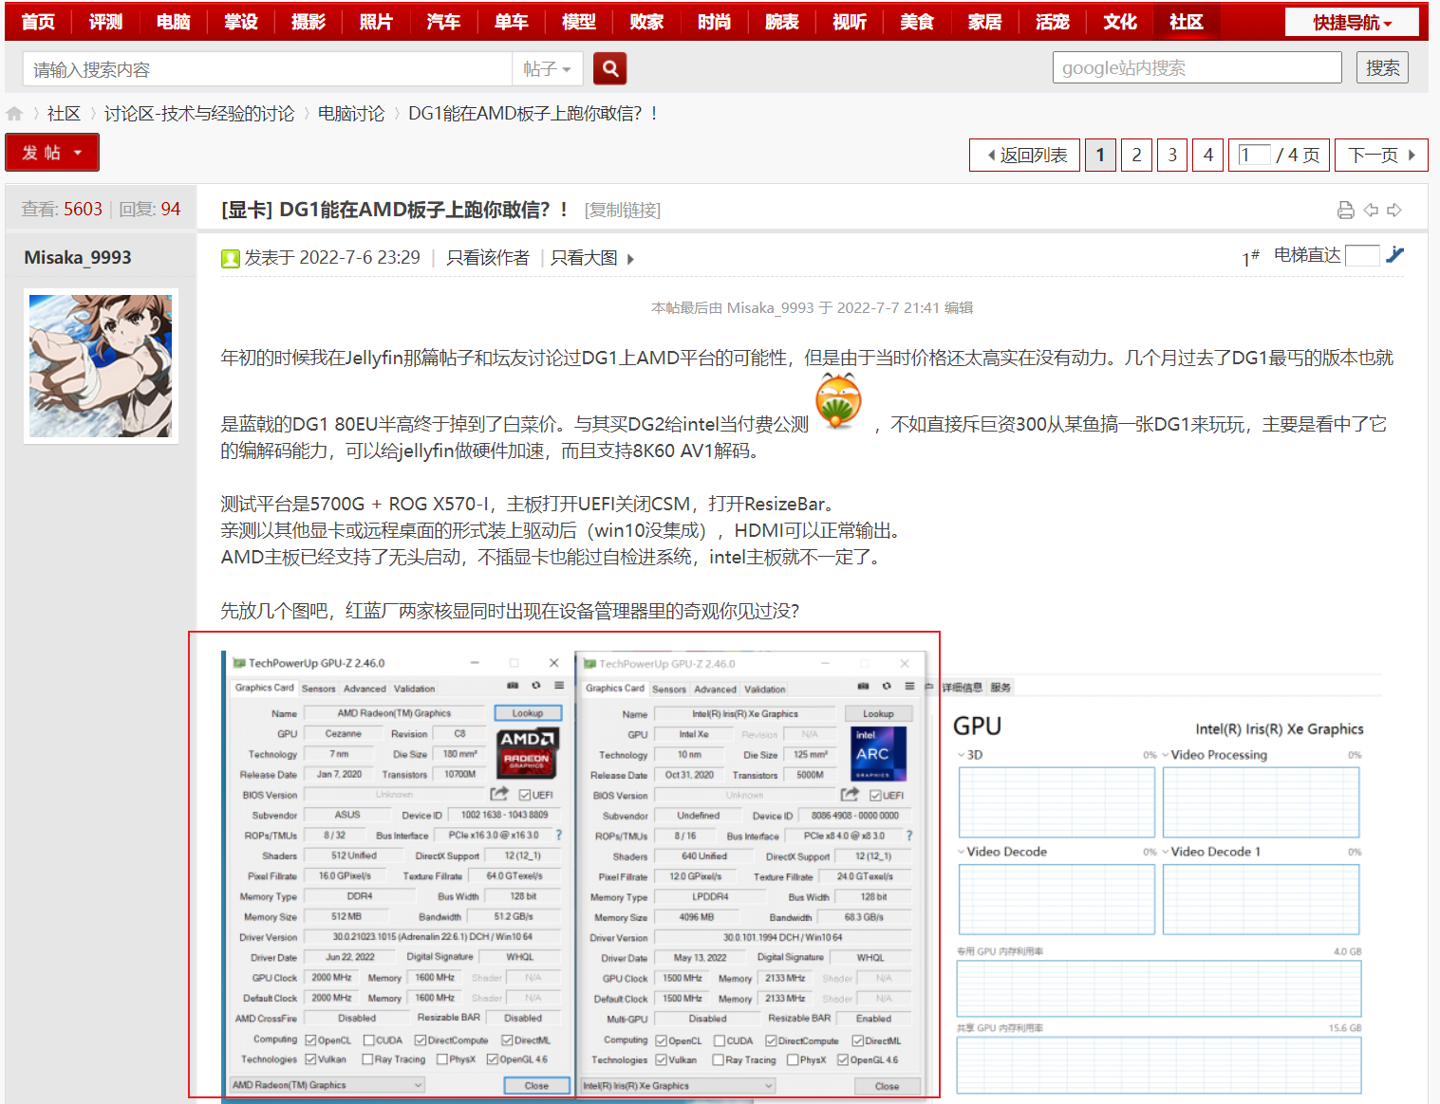Click the BIOS export share icon in AMD GPU-Z
Screen dimensions: 1440x1104
click(x=499, y=794)
